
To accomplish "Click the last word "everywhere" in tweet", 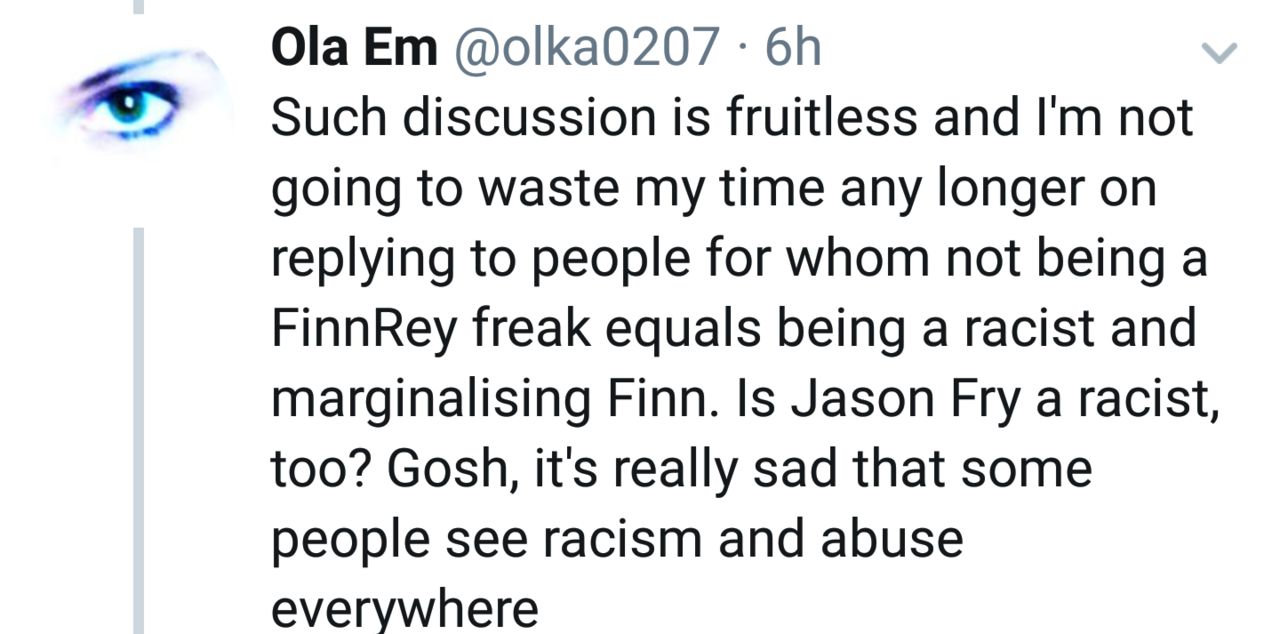I will click(405, 608).
